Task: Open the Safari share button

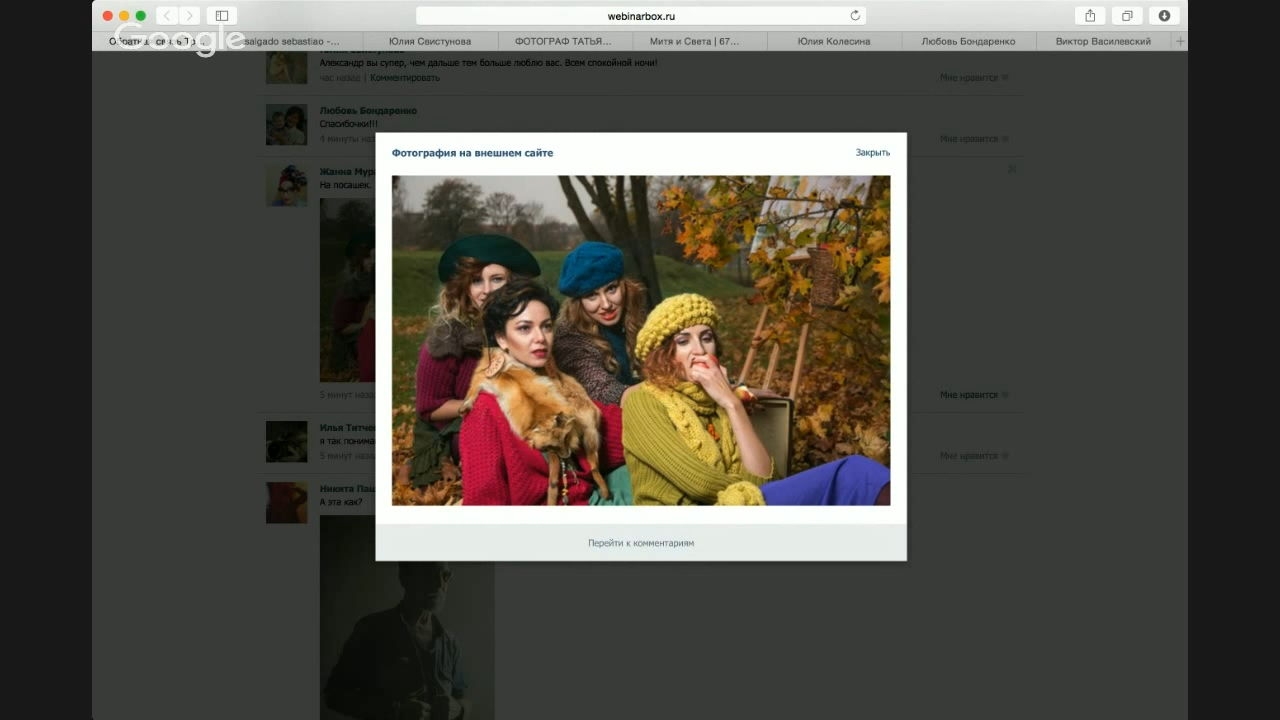Action: [1090, 16]
